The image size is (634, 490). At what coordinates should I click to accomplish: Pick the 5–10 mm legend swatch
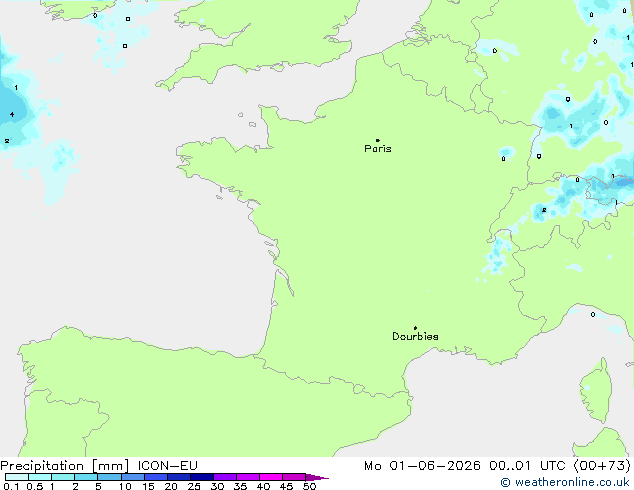(110, 477)
